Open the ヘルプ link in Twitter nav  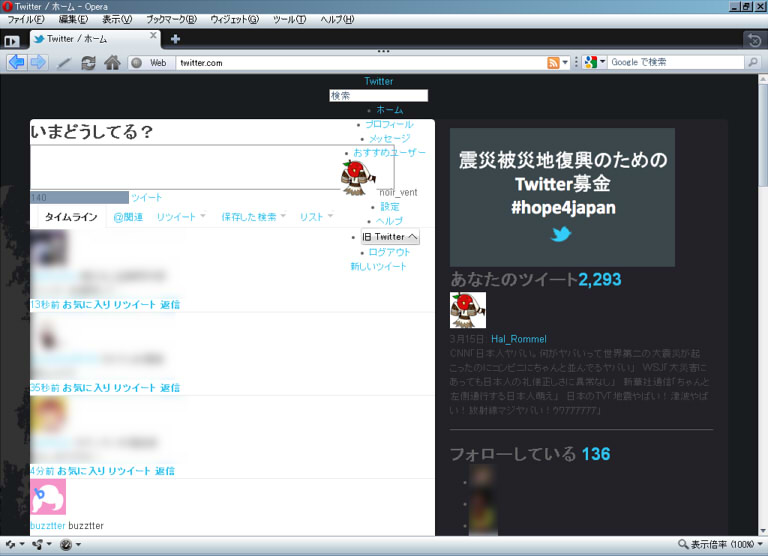[389, 221]
